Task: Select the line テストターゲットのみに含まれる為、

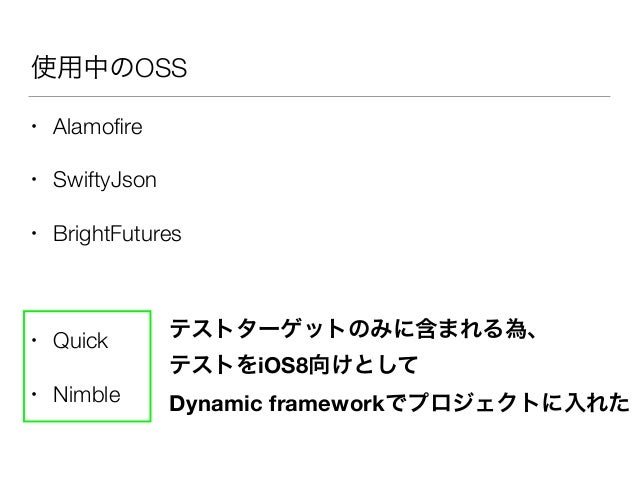Action: pos(353,329)
